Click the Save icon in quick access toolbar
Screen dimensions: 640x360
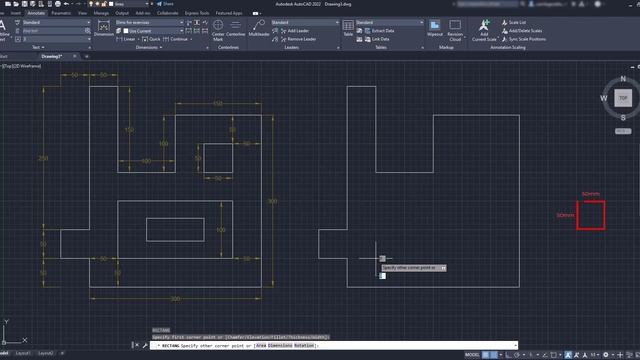(24, 4)
